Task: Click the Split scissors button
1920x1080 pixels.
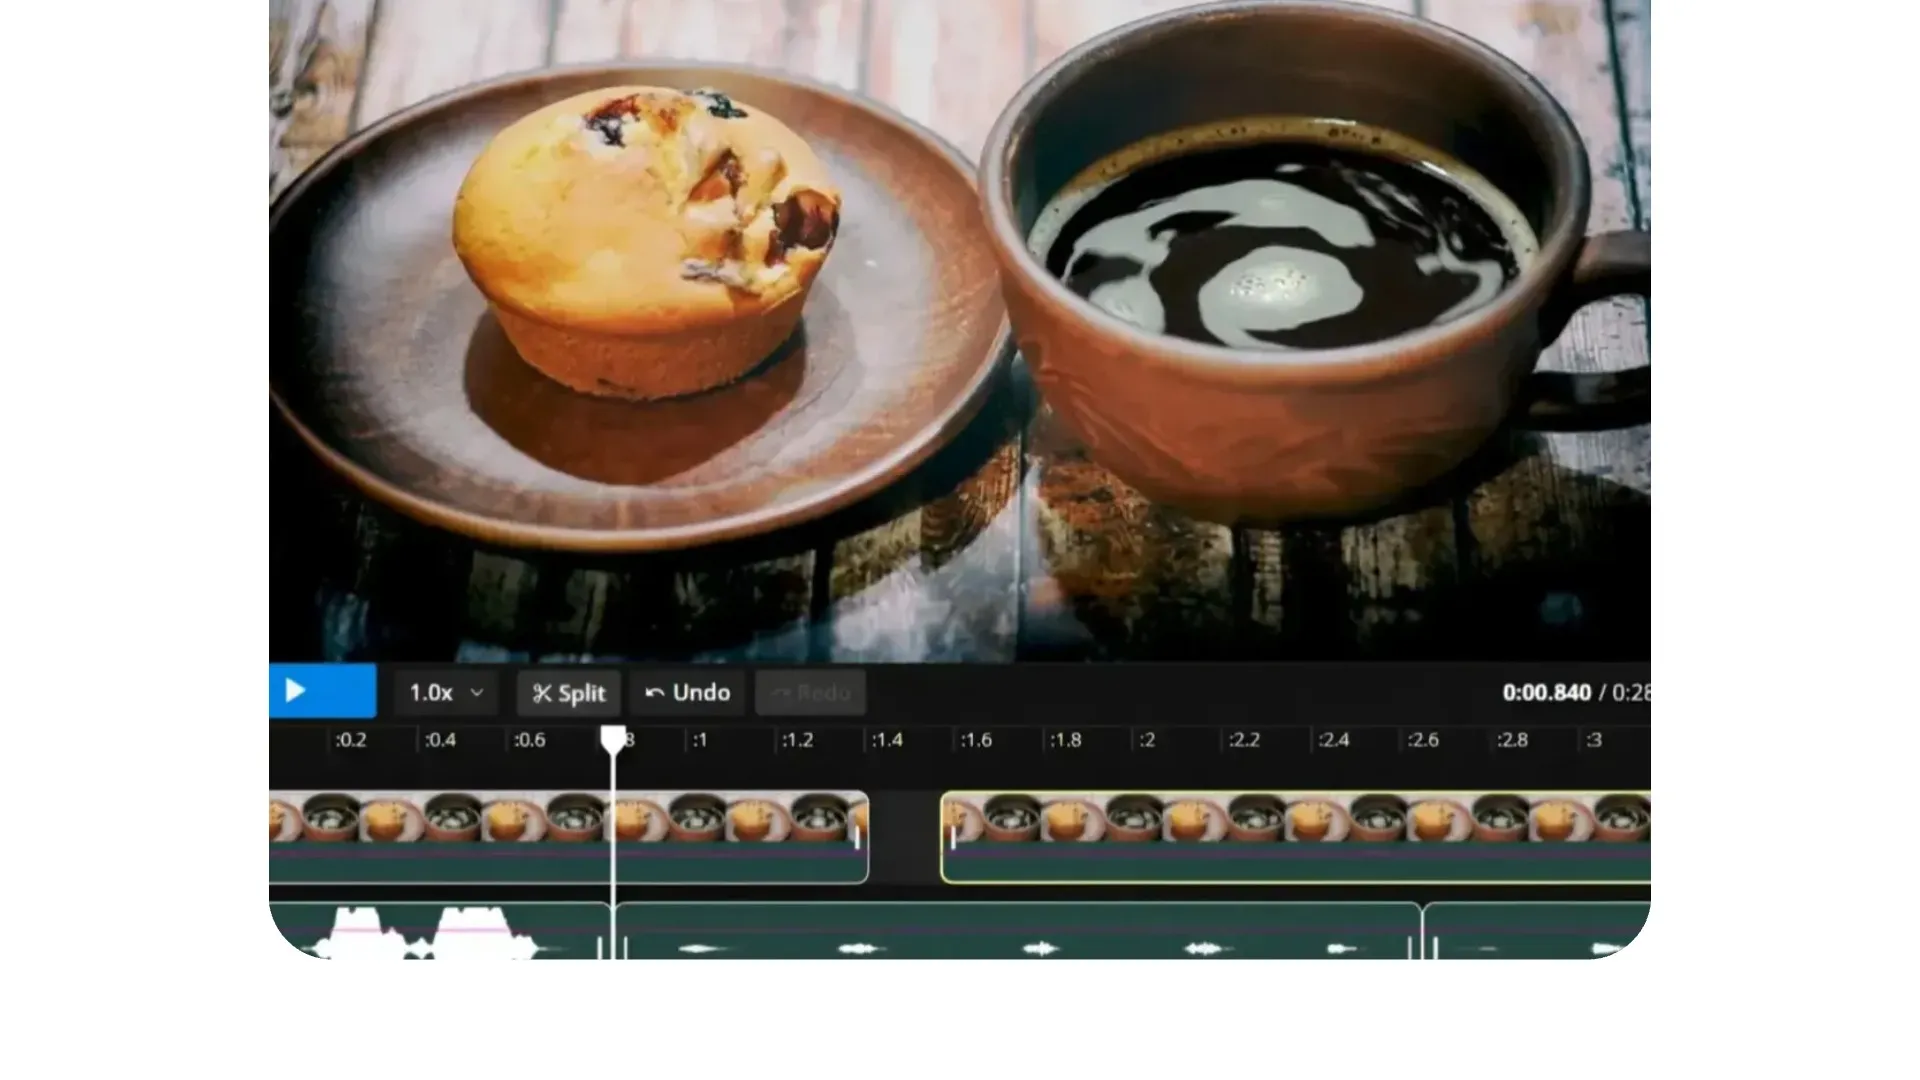Action: point(568,693)
